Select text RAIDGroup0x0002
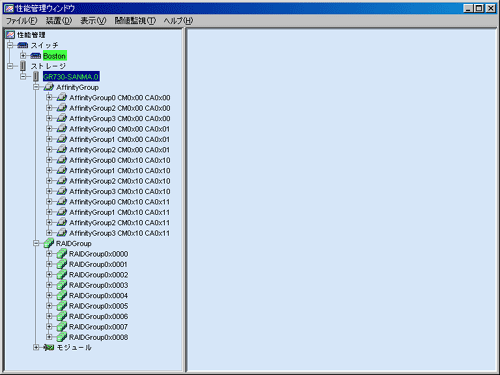The width and height of the screenshot is (500, 375). (98, 275)
